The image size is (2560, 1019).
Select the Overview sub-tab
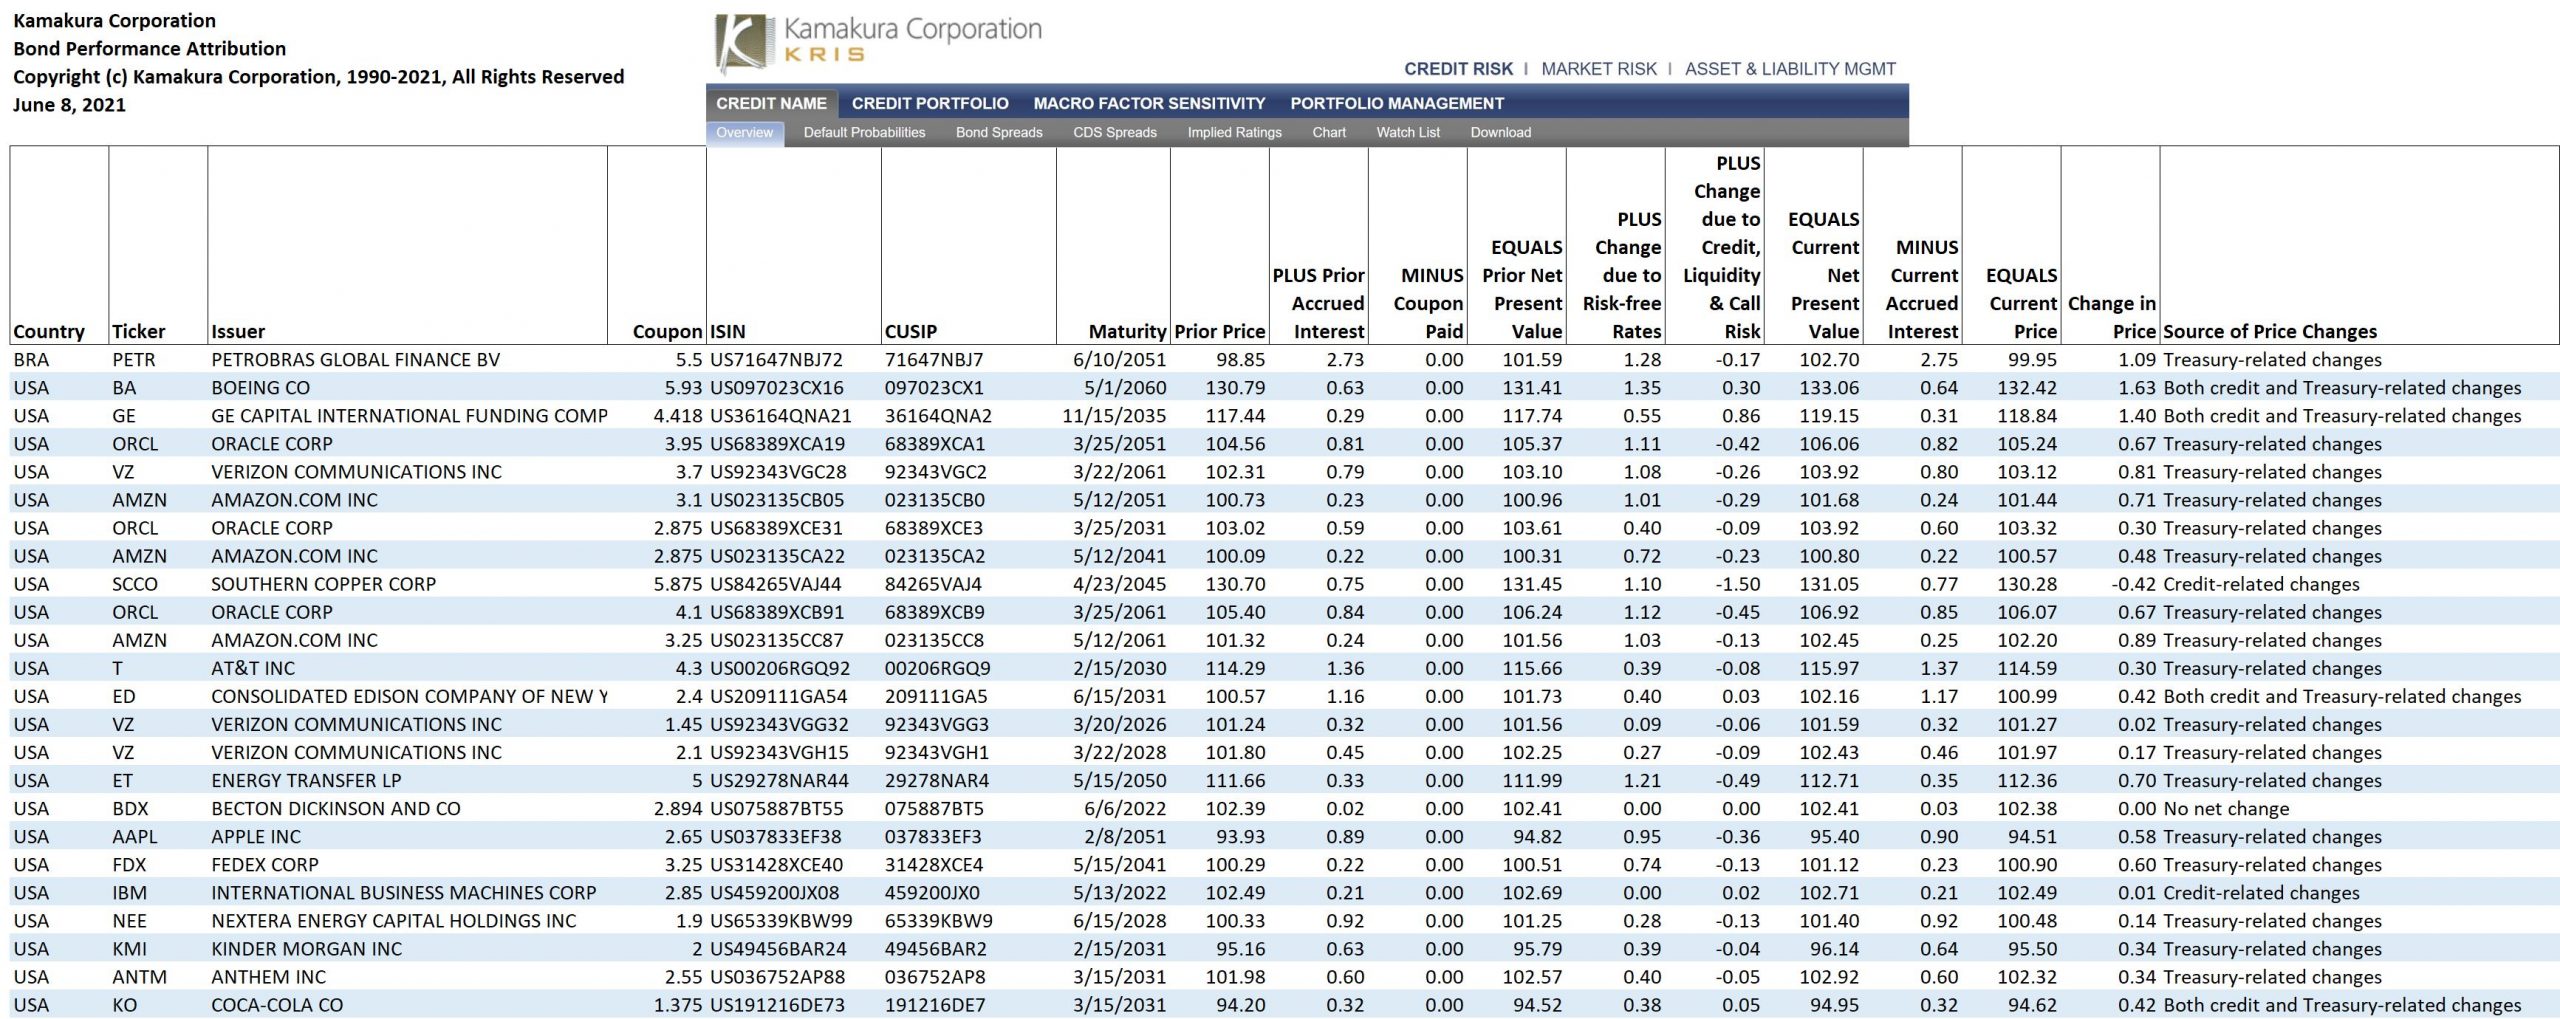(744, 132)
